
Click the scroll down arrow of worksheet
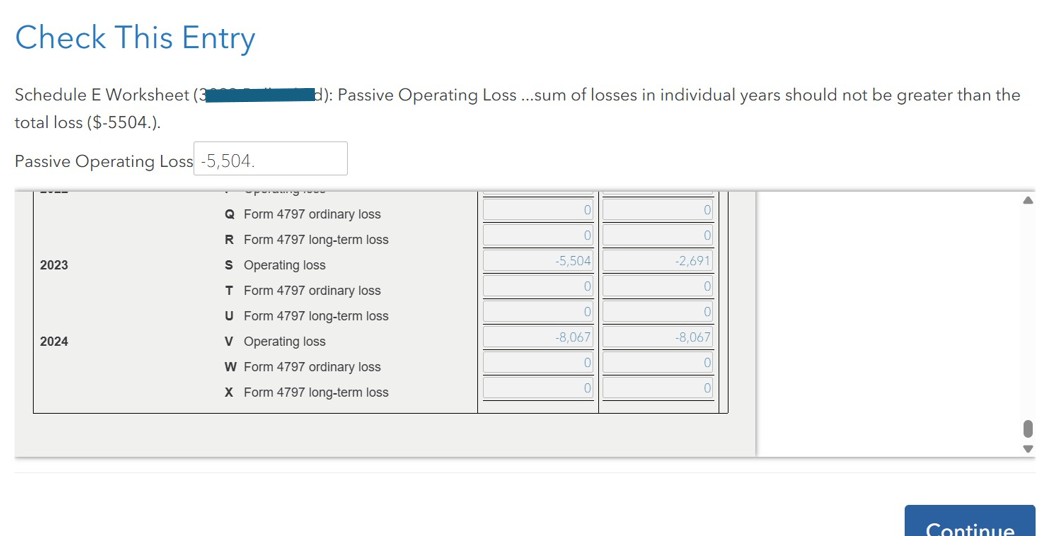[1027, 449]
